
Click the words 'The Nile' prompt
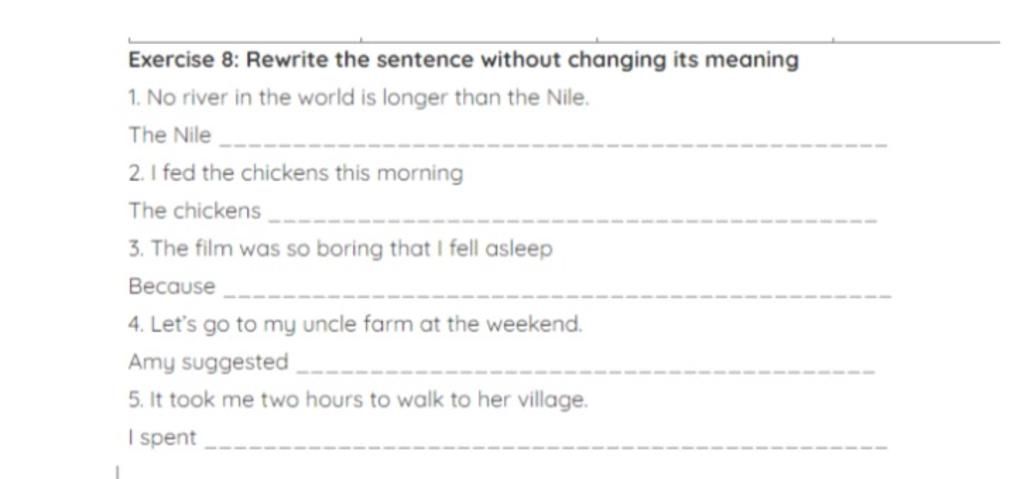(x=170, y=135)
